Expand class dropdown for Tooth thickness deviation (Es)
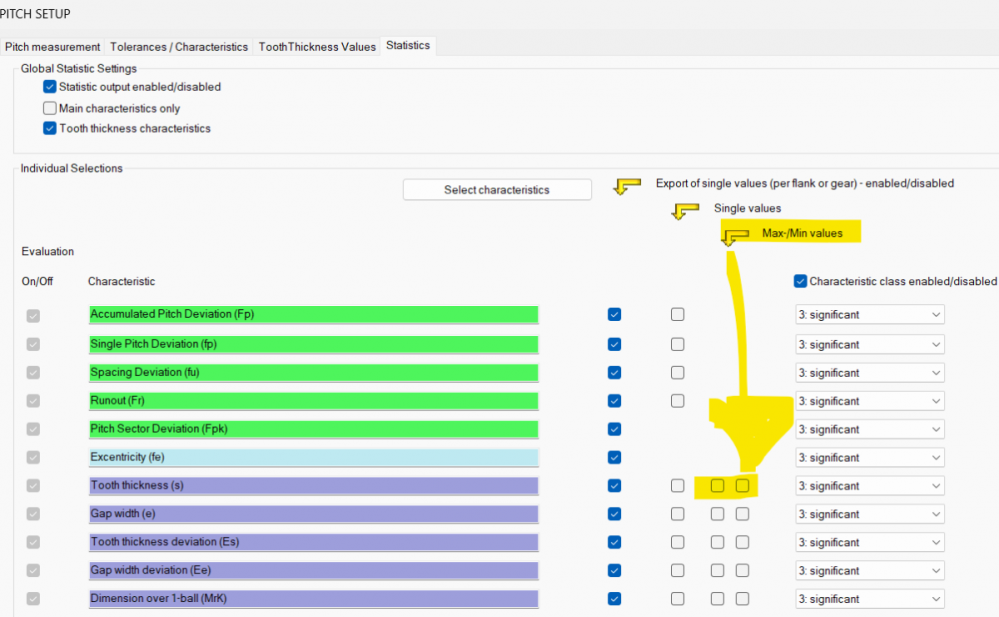 coord(869,542)
